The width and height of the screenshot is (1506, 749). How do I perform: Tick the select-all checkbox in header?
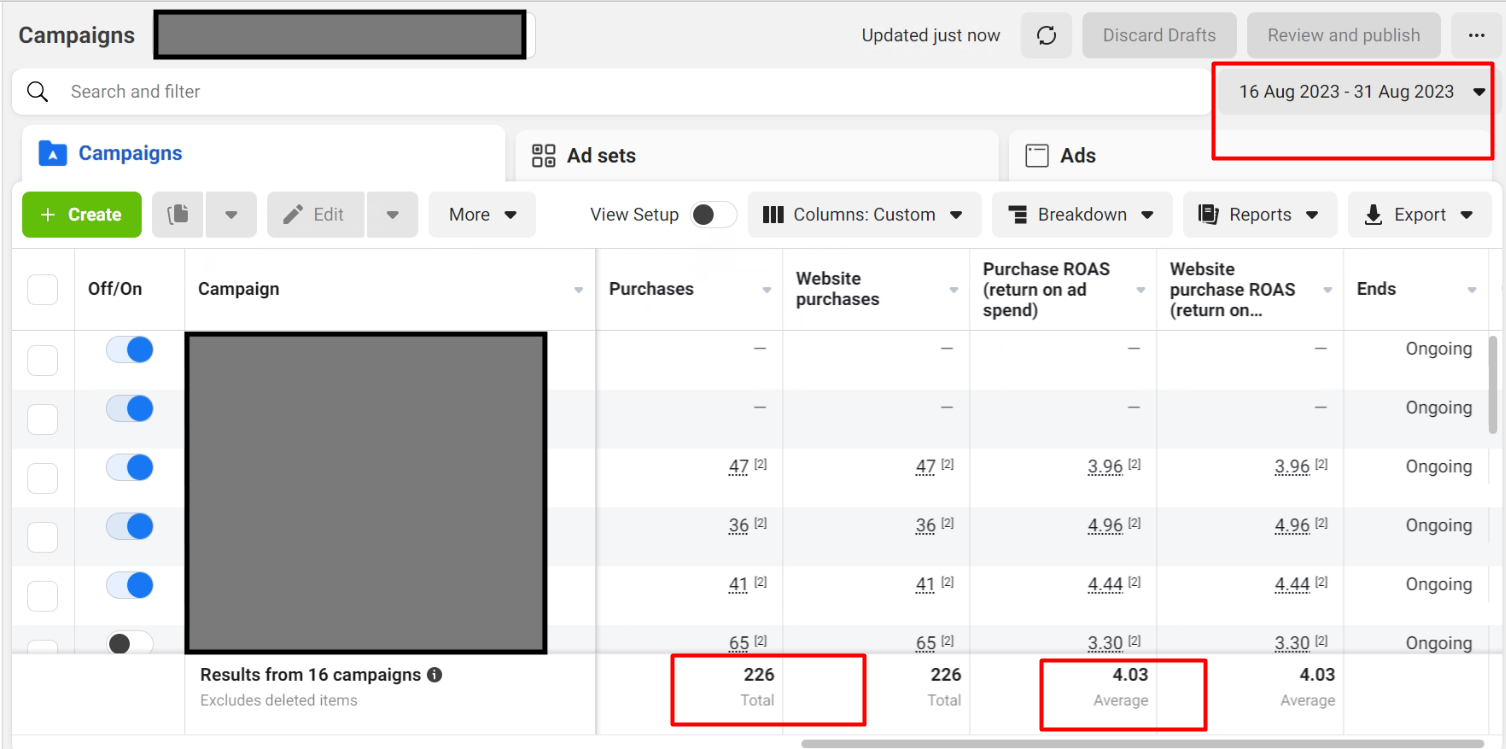[42, 289]
